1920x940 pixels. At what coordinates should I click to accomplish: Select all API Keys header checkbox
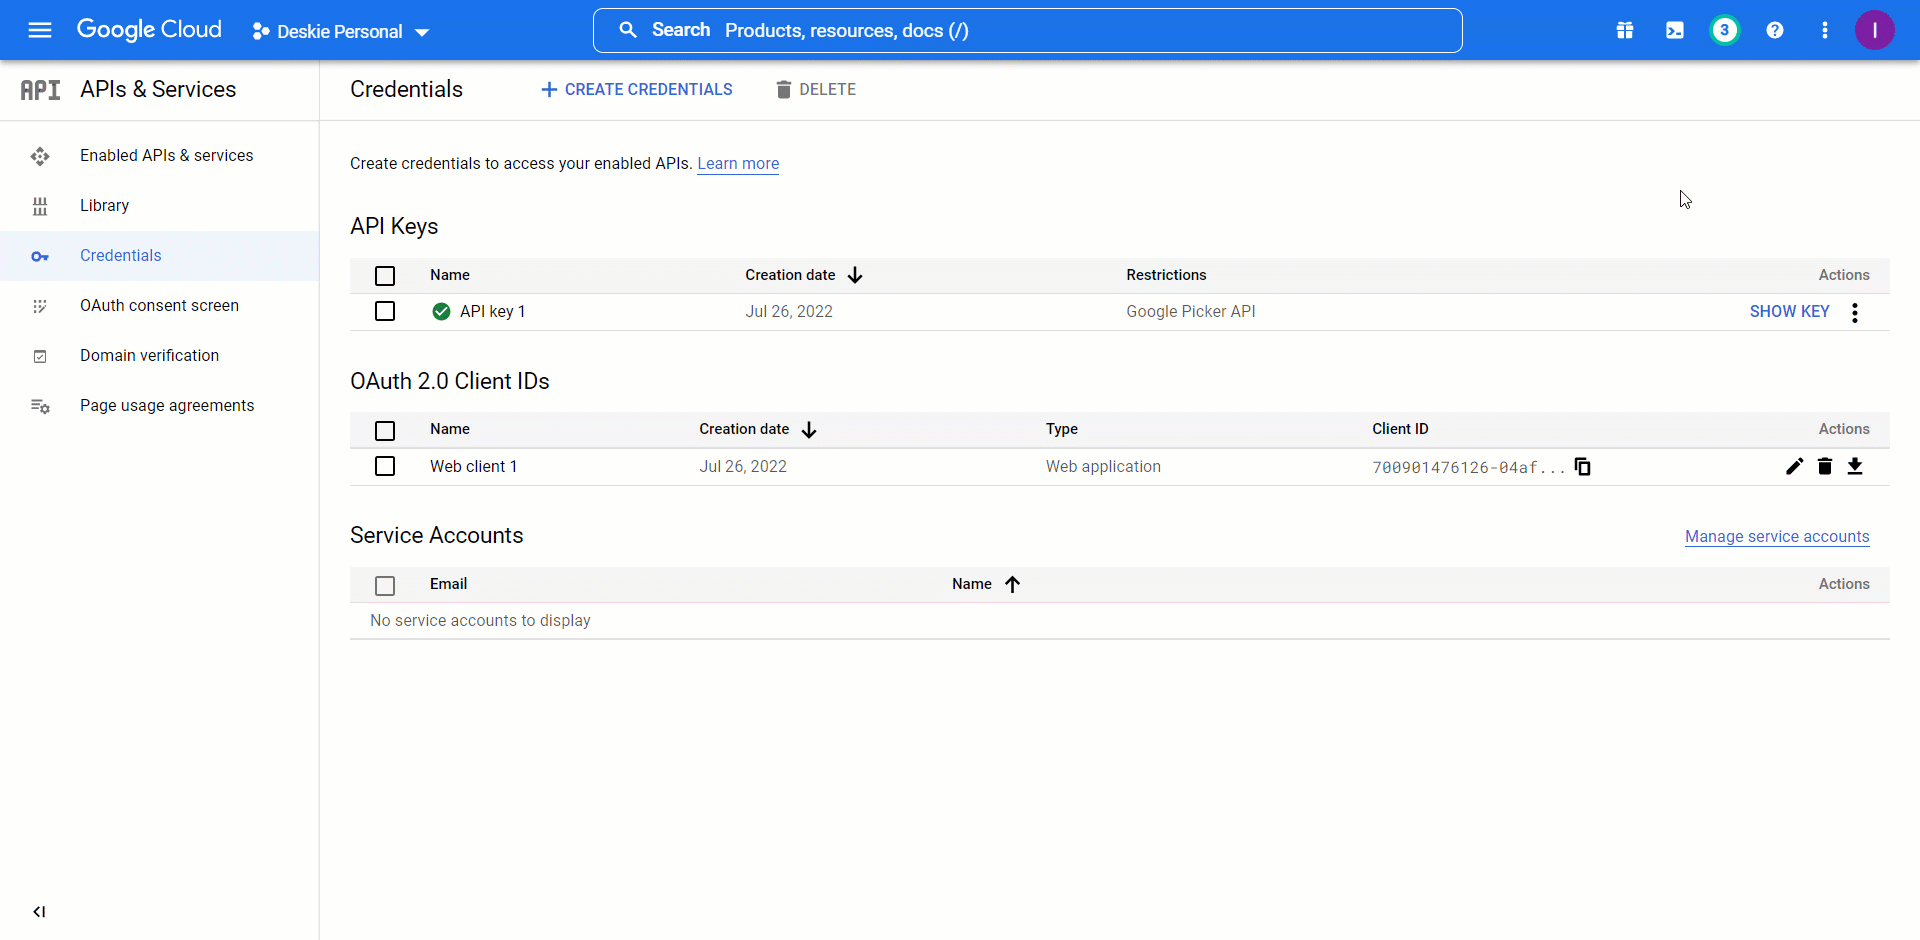tap(385, 276)
